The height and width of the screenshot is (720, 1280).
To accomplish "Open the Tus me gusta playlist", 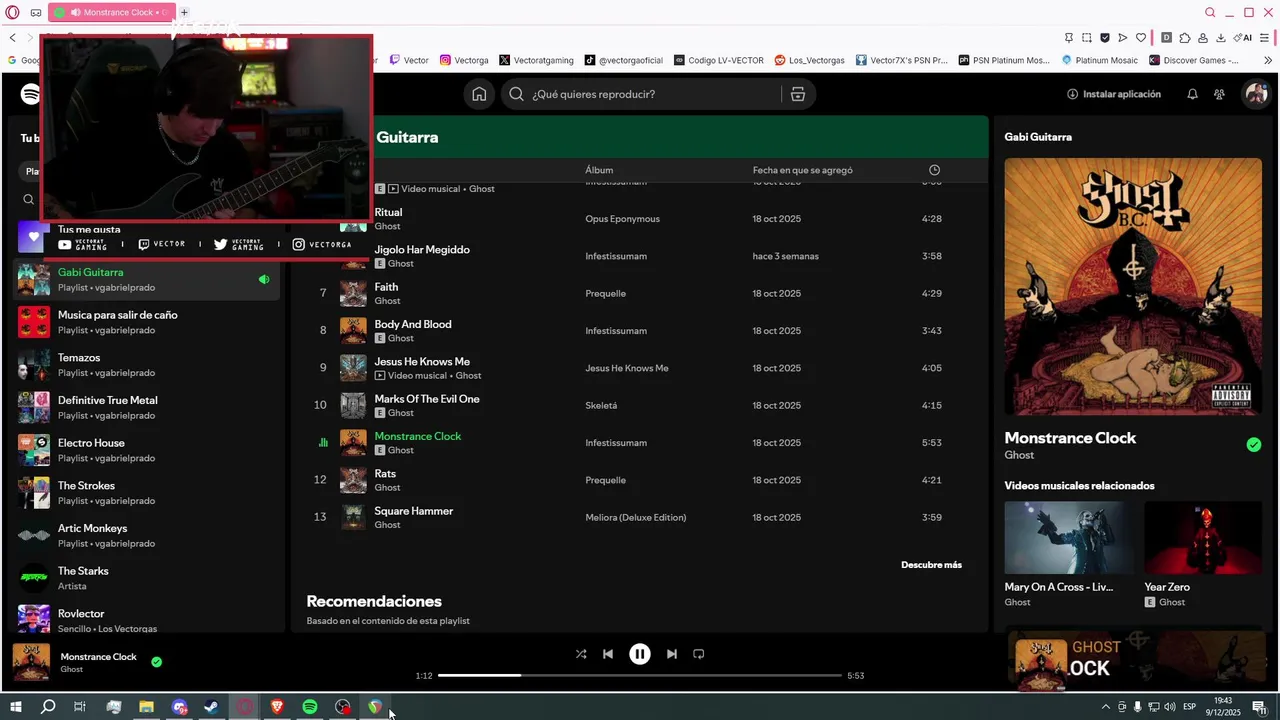I will coord(89,230).
